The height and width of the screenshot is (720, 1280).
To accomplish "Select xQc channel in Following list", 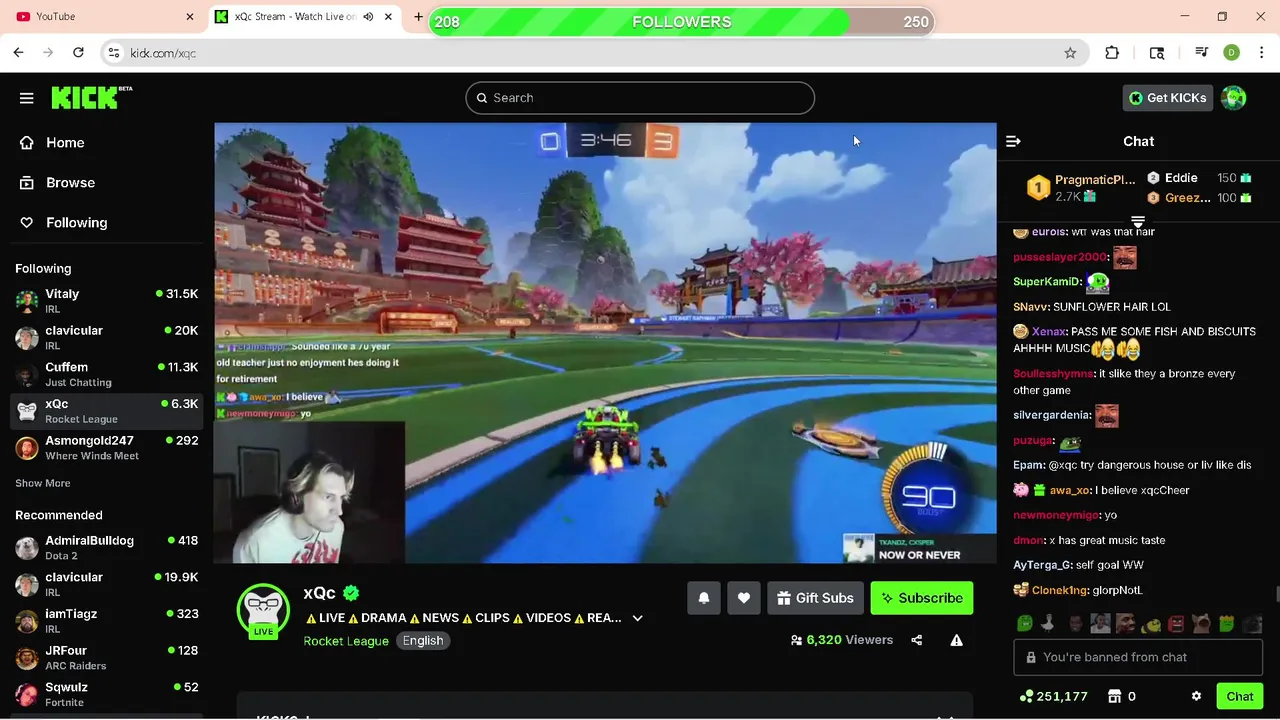I will (x=107, y=410).
